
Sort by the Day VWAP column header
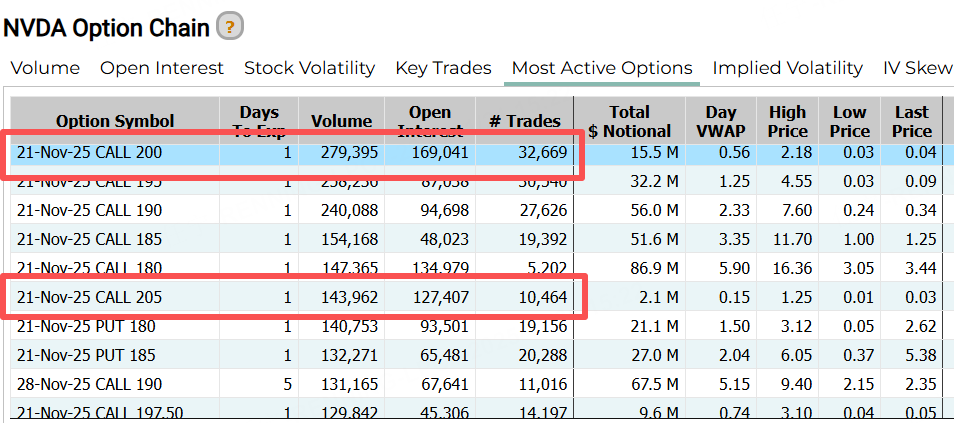721,121
